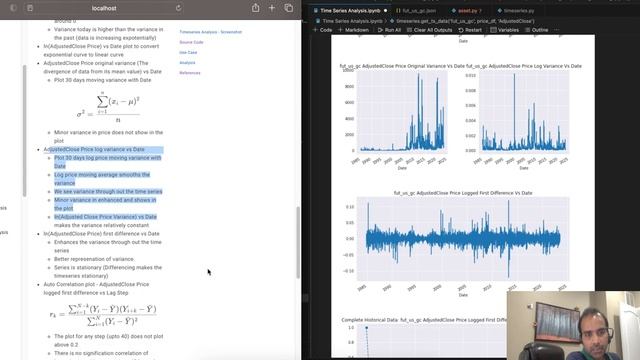Click text 'We see variance through out the time series'
The height and width of the screenshot is (360, 640).
pyautogui.click(x=108, y=191)
